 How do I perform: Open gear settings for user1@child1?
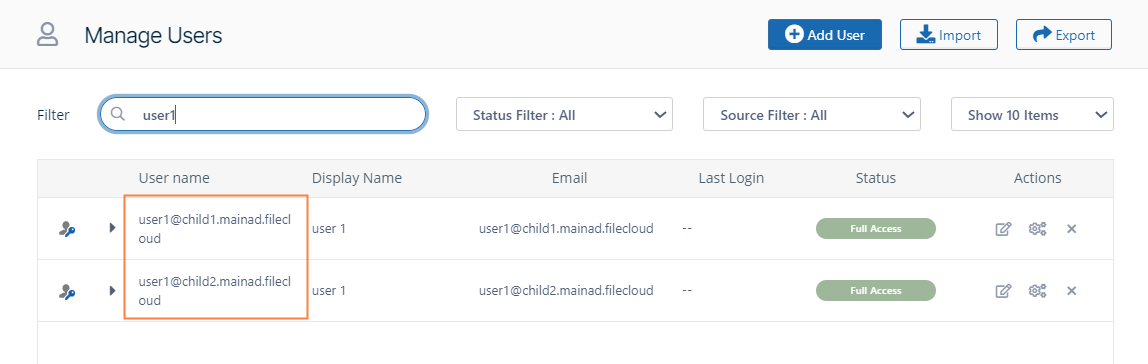(1037, 229)
